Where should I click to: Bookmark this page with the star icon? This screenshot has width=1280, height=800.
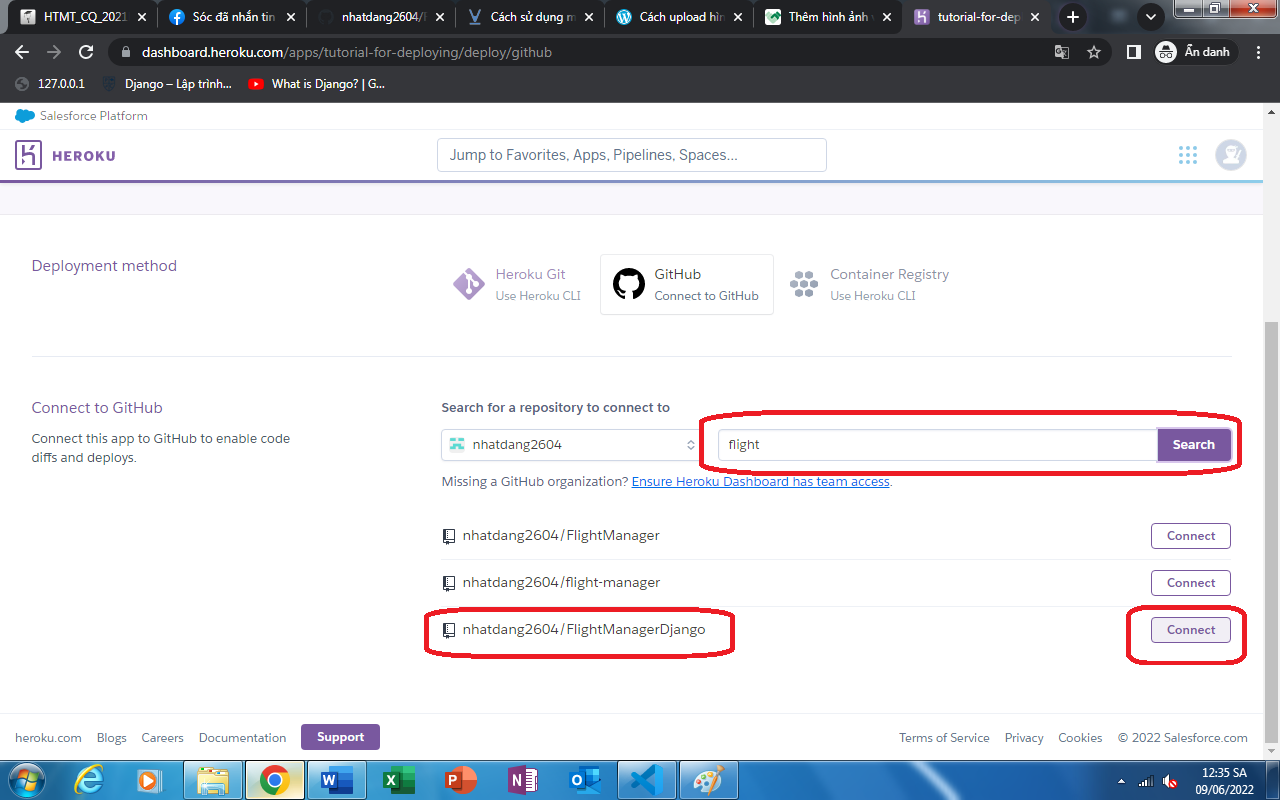pyautogui.click(x=1094, y=52)
